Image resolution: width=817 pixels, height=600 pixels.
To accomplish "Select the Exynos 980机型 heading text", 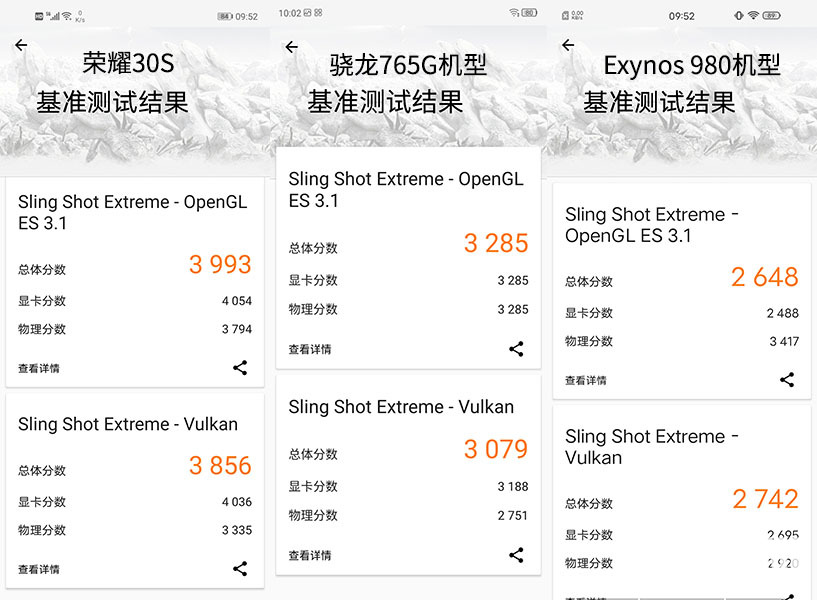I will 692,66.
